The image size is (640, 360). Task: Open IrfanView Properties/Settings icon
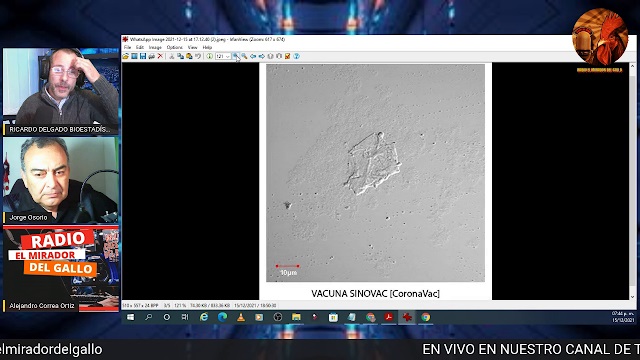pyautogui.click(x=288, y=56)
